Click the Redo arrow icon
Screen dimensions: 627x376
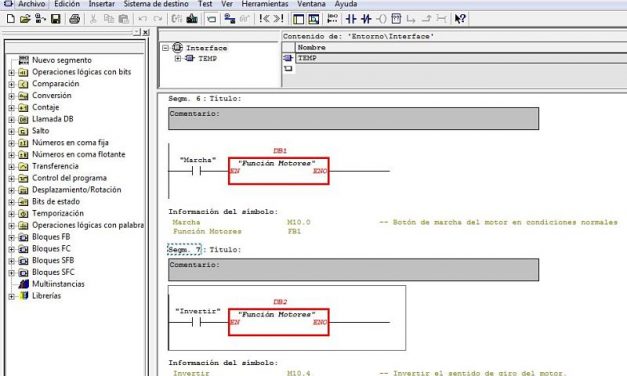point(158,19)
